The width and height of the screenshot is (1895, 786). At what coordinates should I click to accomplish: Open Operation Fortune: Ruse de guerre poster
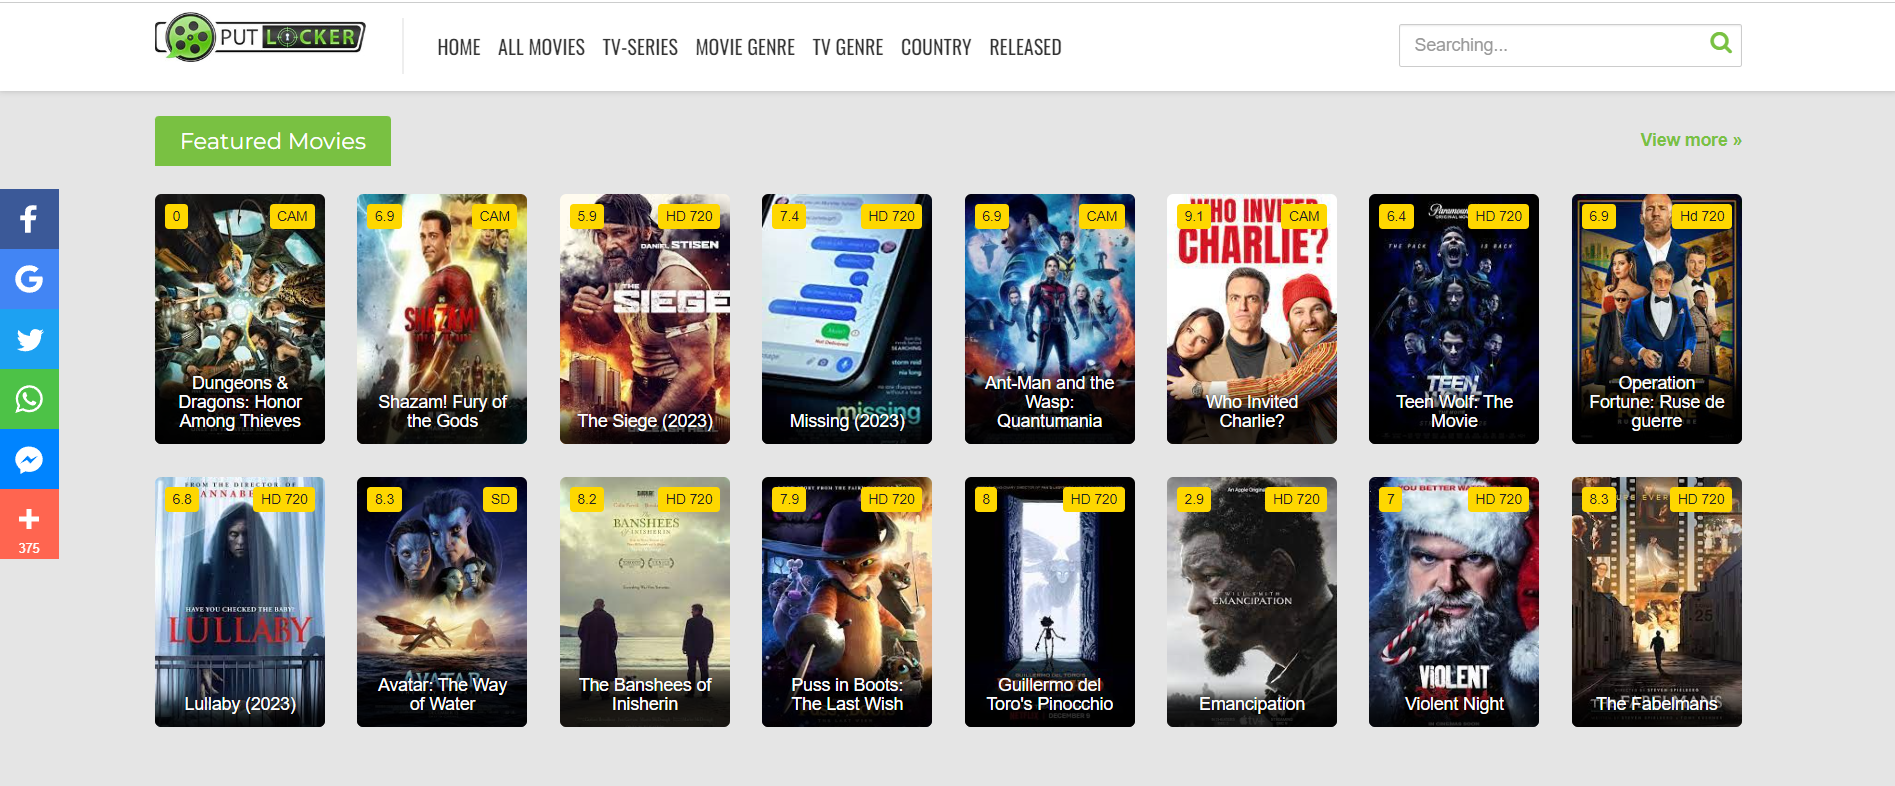click(1657, 319)
